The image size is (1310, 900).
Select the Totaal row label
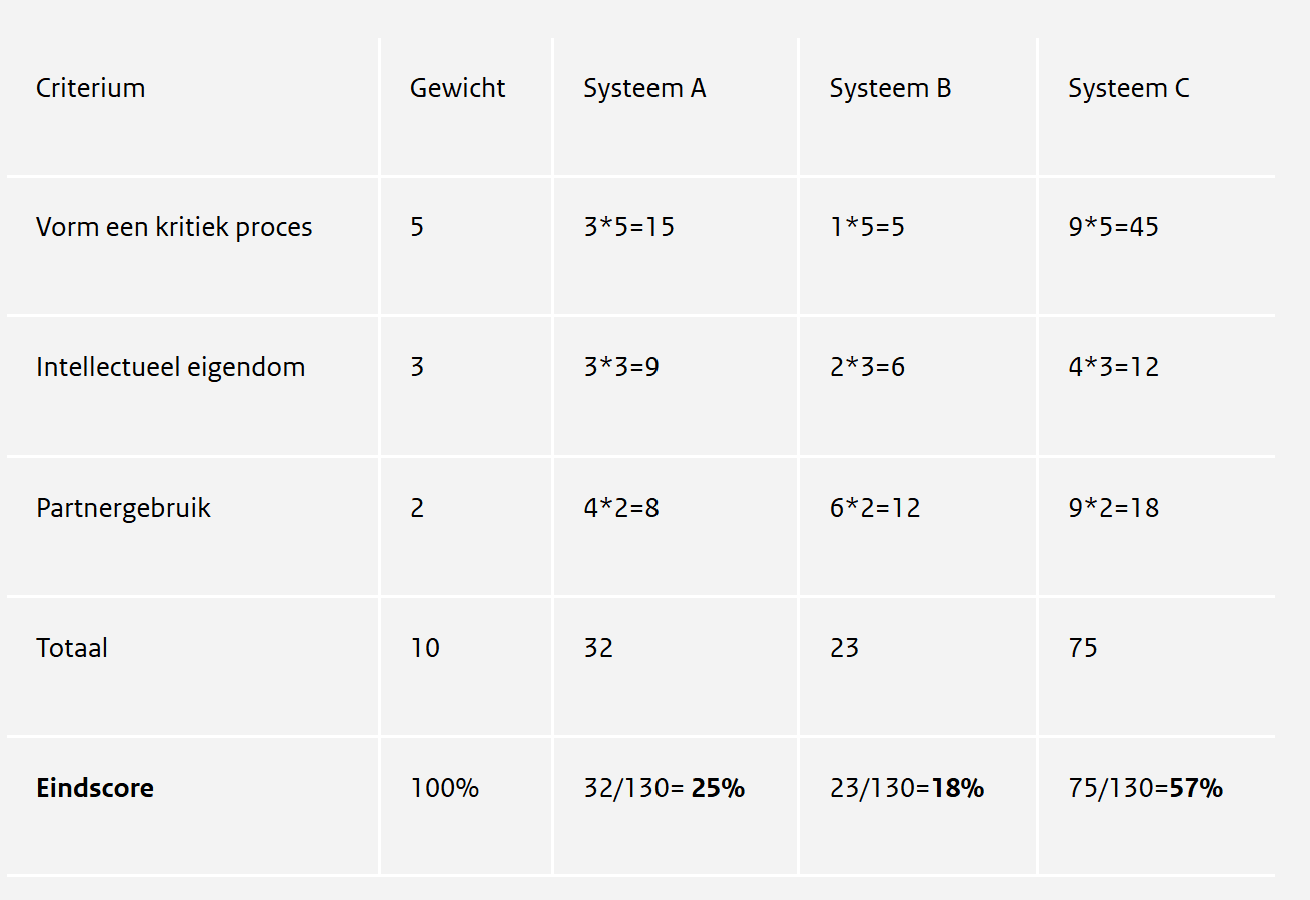pos(72,648)
